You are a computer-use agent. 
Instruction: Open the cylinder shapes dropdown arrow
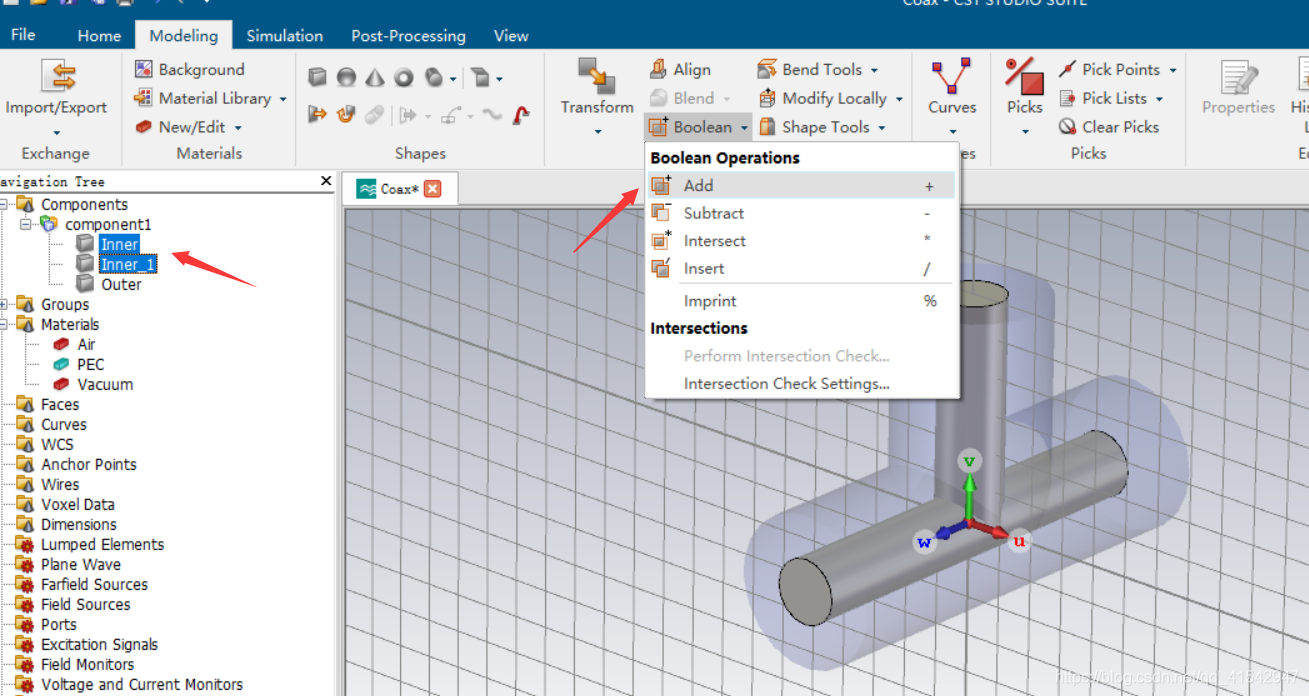tap(453, 79)
